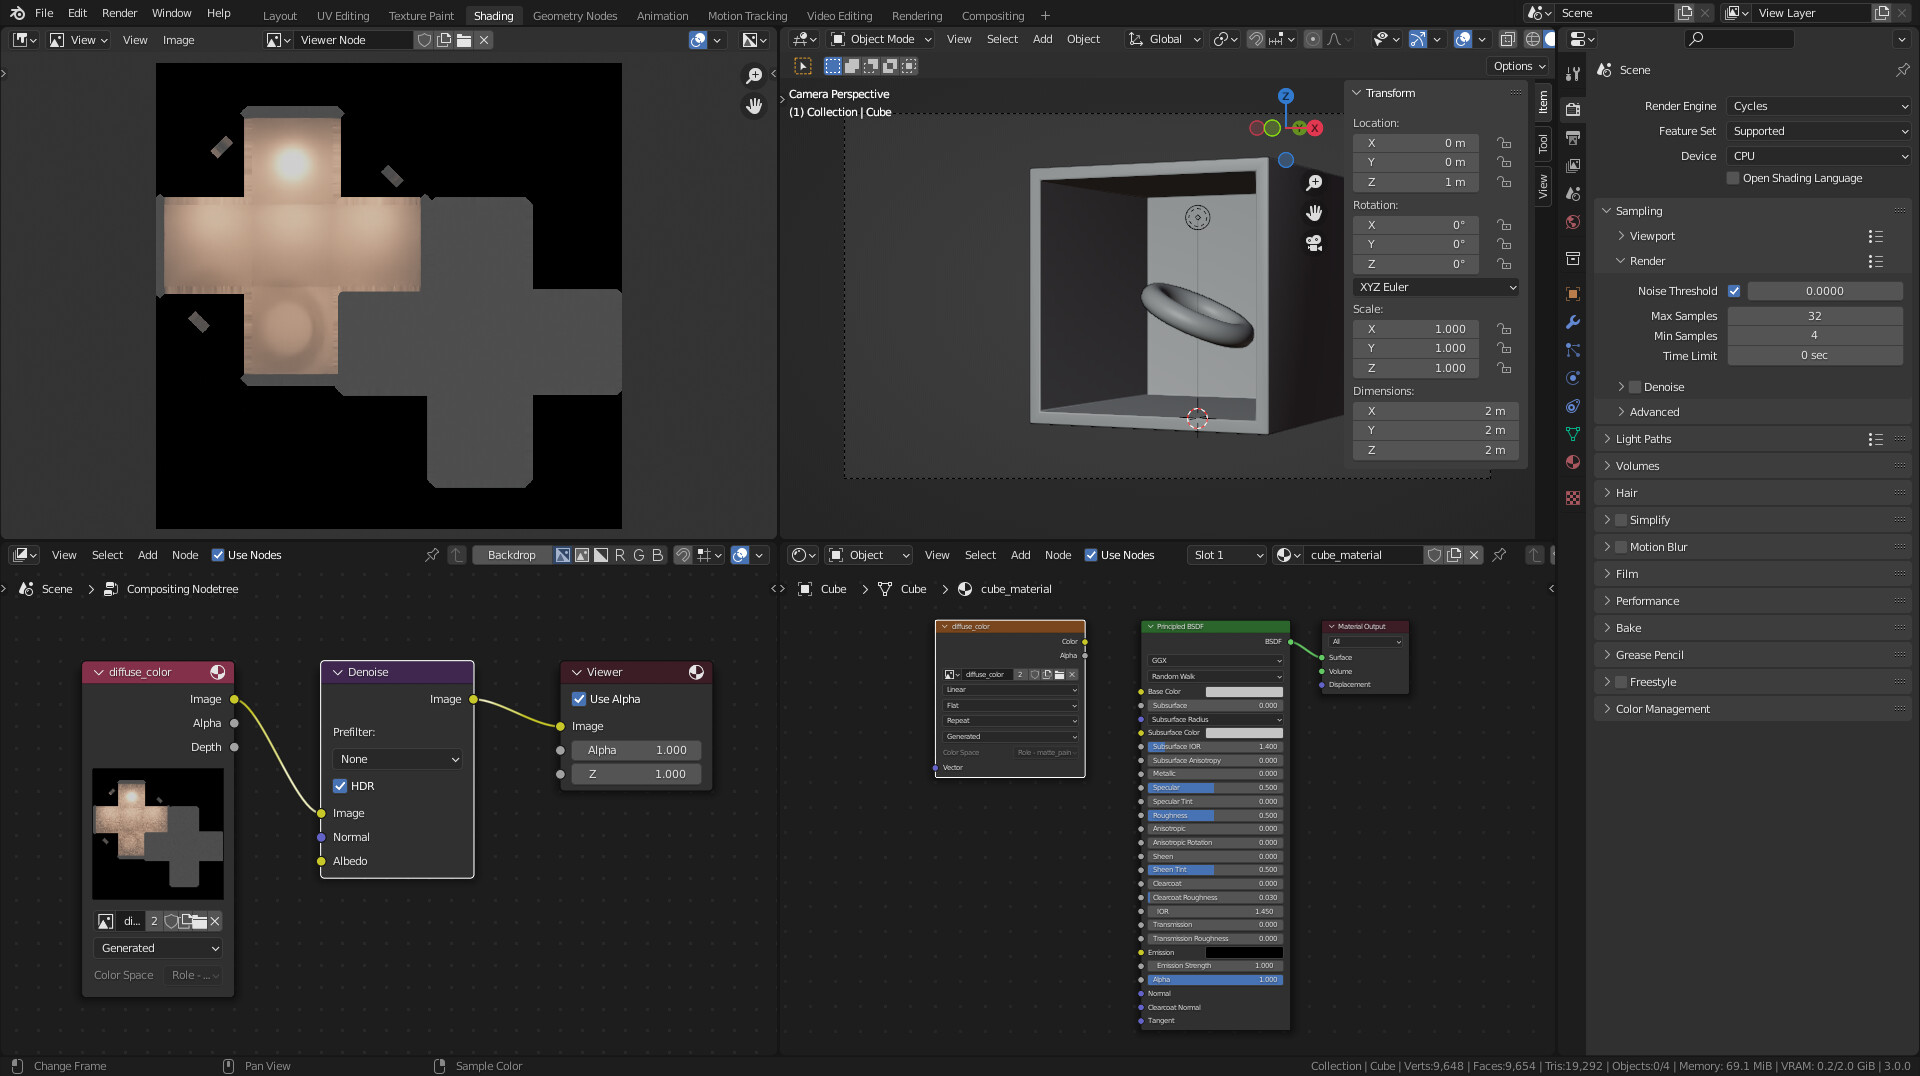Disable Use Alpha on the Viewer node
1920x1076 pixels.
(580, 699)
